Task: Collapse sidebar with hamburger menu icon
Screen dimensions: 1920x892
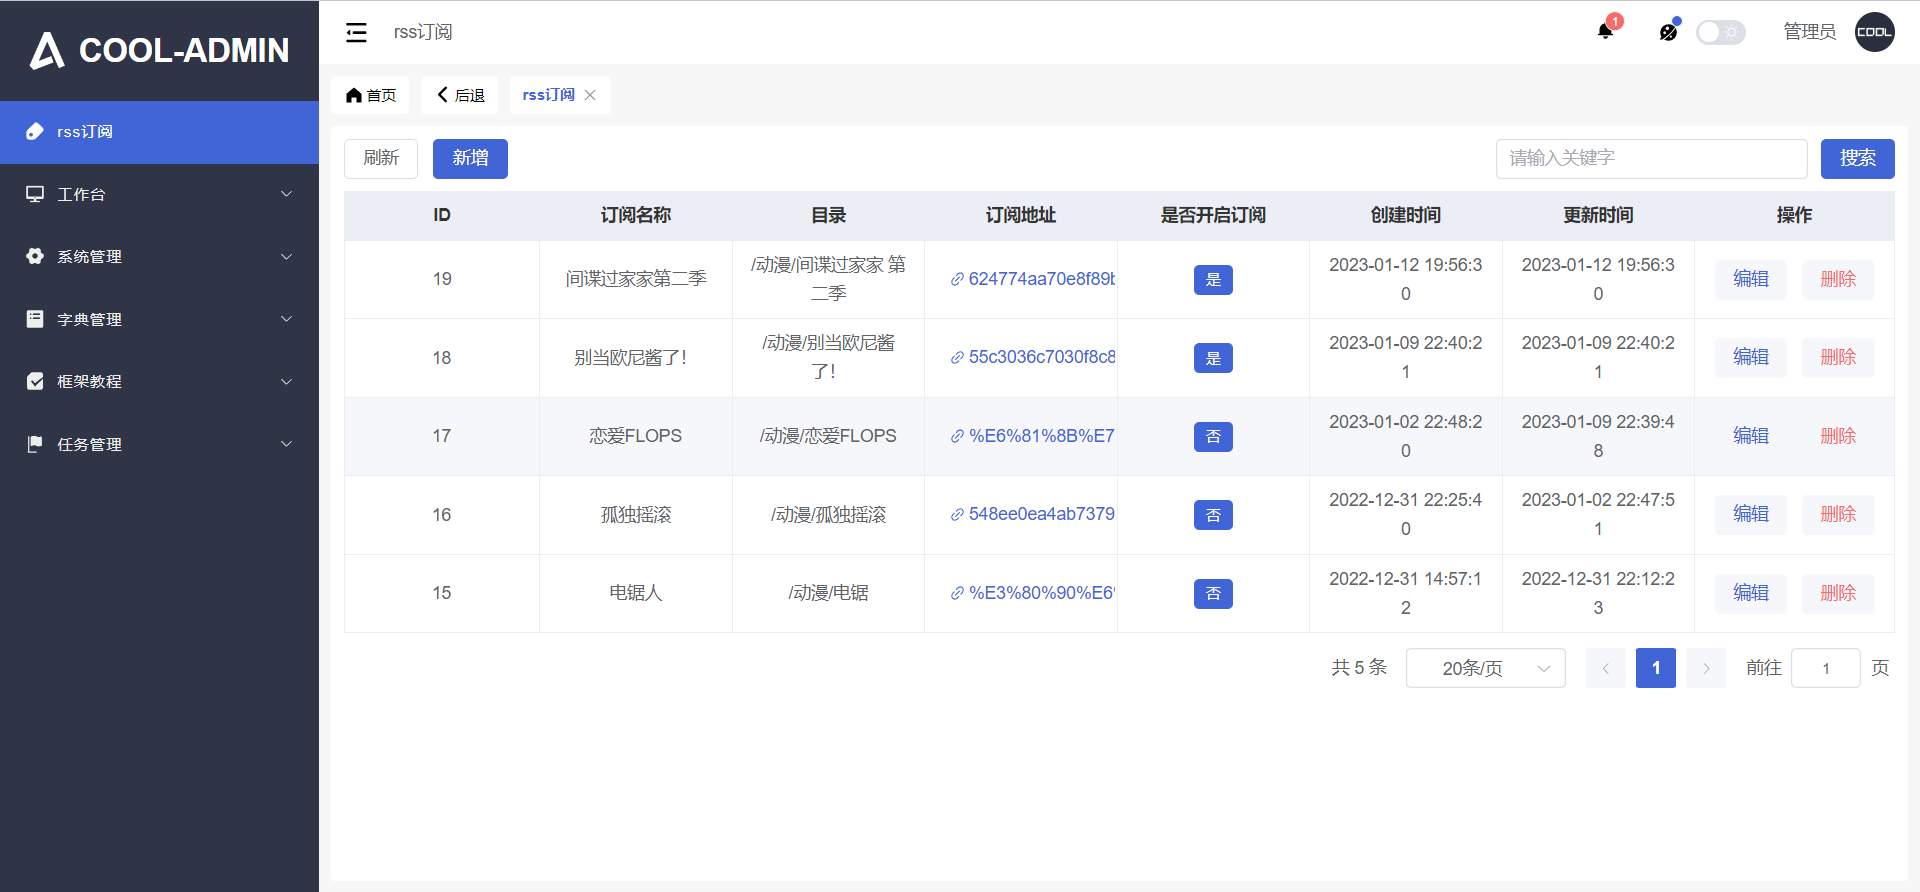Action: pyautogui.click(x=356, y=32)
